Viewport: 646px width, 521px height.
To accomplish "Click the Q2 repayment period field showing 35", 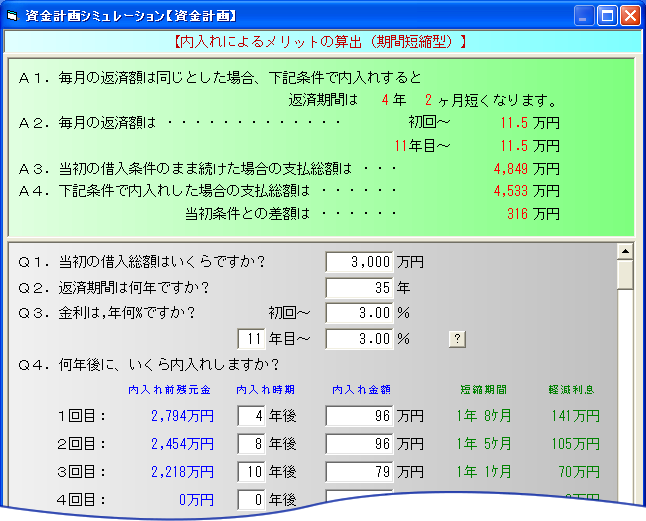I will pos(360,287).
